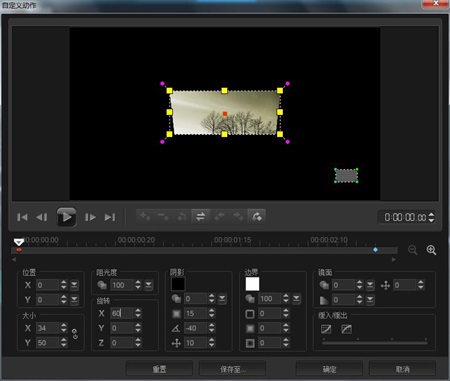Click the mirror distance stepper arrows

coord(421,285)
